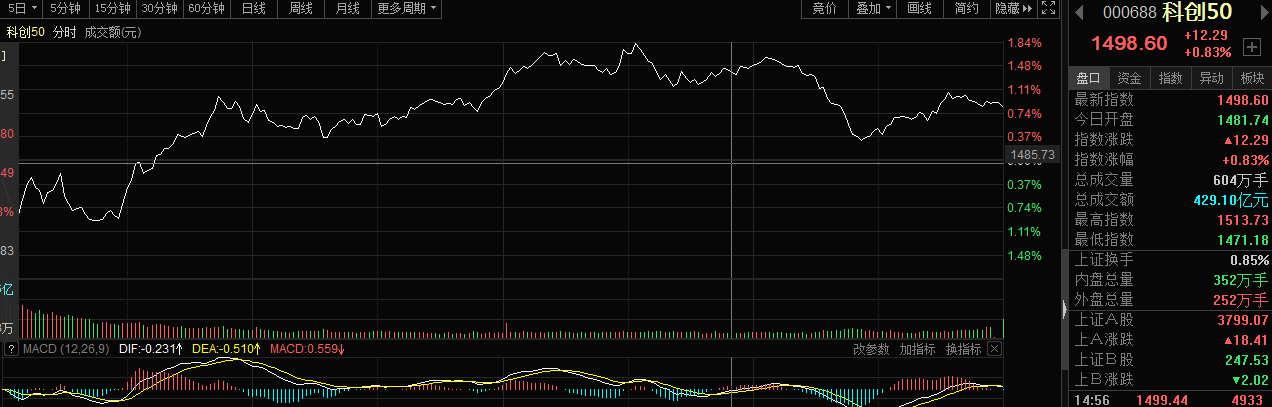This screenshot has width=1272, height=407.
Task: Close the MACD indicator panel
Action: coord(994,349)
